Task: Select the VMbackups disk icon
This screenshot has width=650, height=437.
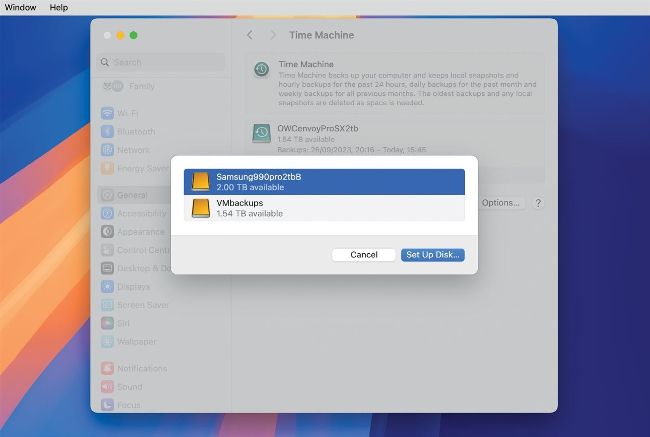Action: [x=201, y=208]
